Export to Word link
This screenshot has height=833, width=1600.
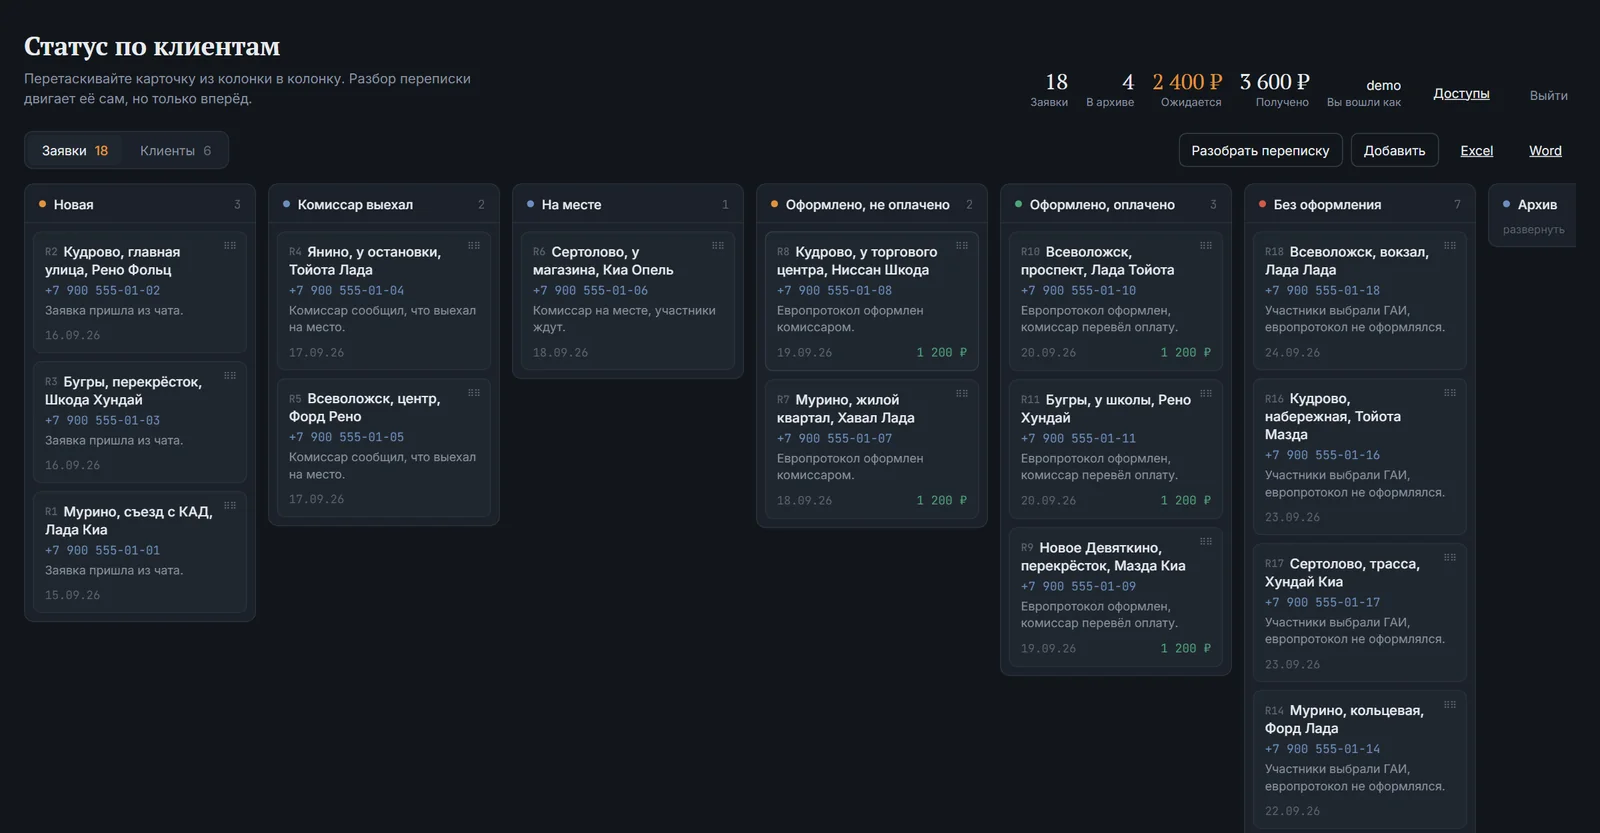click(1545, 151)
